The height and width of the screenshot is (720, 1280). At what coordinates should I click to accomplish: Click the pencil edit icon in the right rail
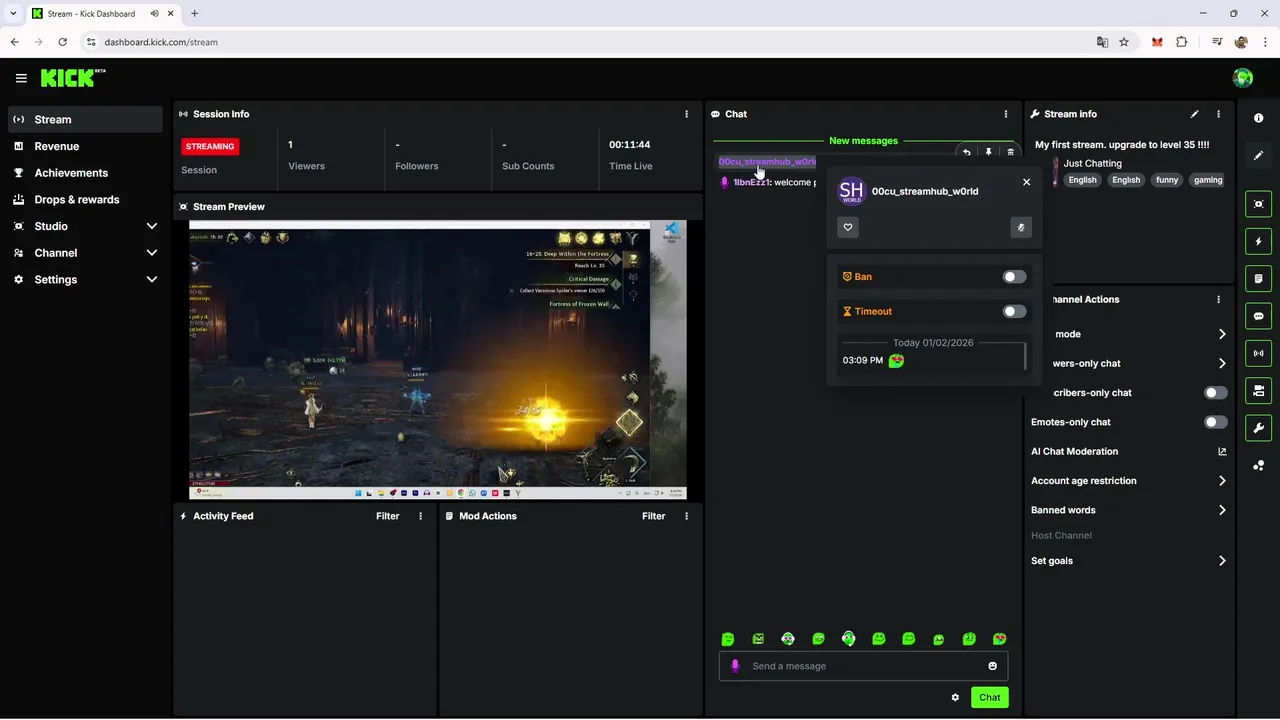(1258, 156)
